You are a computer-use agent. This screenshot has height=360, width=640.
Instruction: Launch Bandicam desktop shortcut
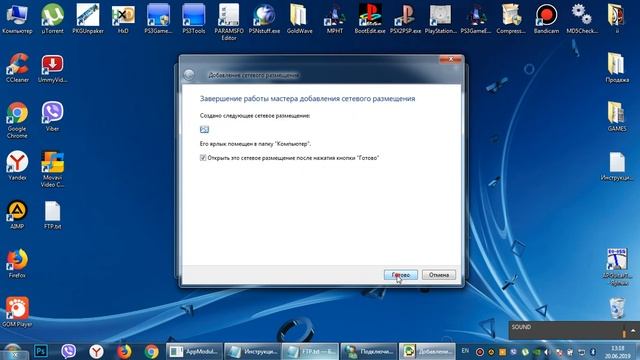coord(546,18)
